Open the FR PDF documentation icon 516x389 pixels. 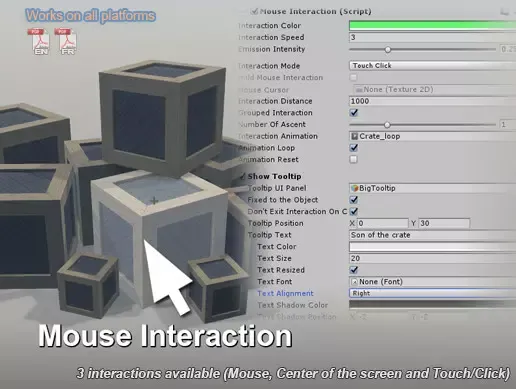click(68, 42)
